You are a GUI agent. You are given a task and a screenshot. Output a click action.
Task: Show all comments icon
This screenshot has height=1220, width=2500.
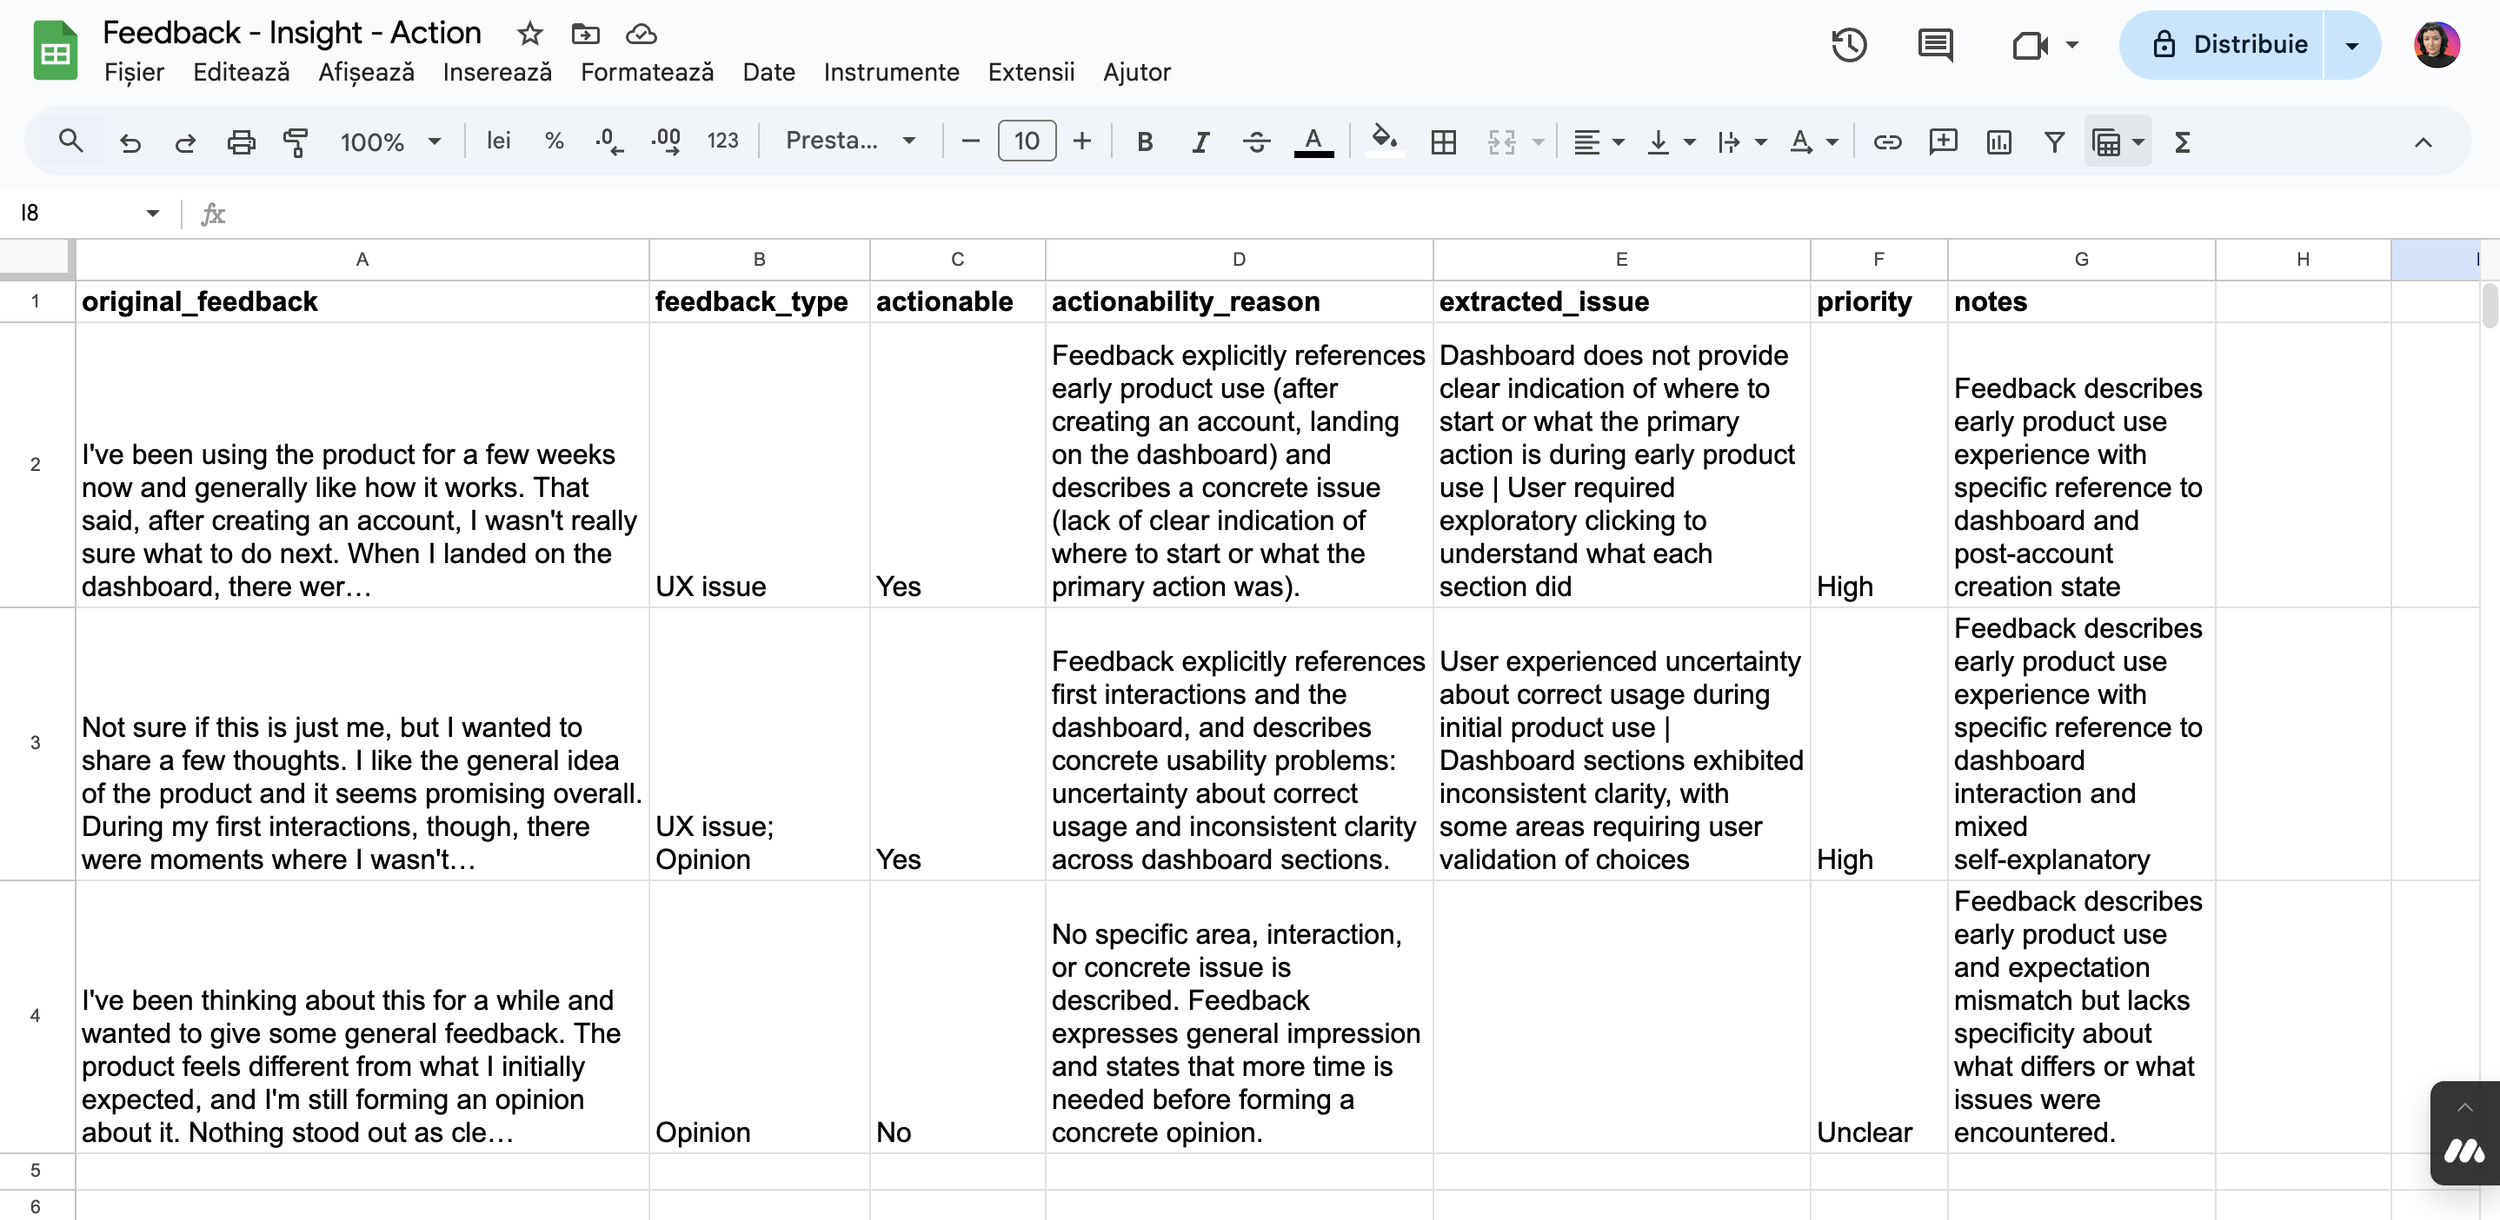pos(1935,45)
